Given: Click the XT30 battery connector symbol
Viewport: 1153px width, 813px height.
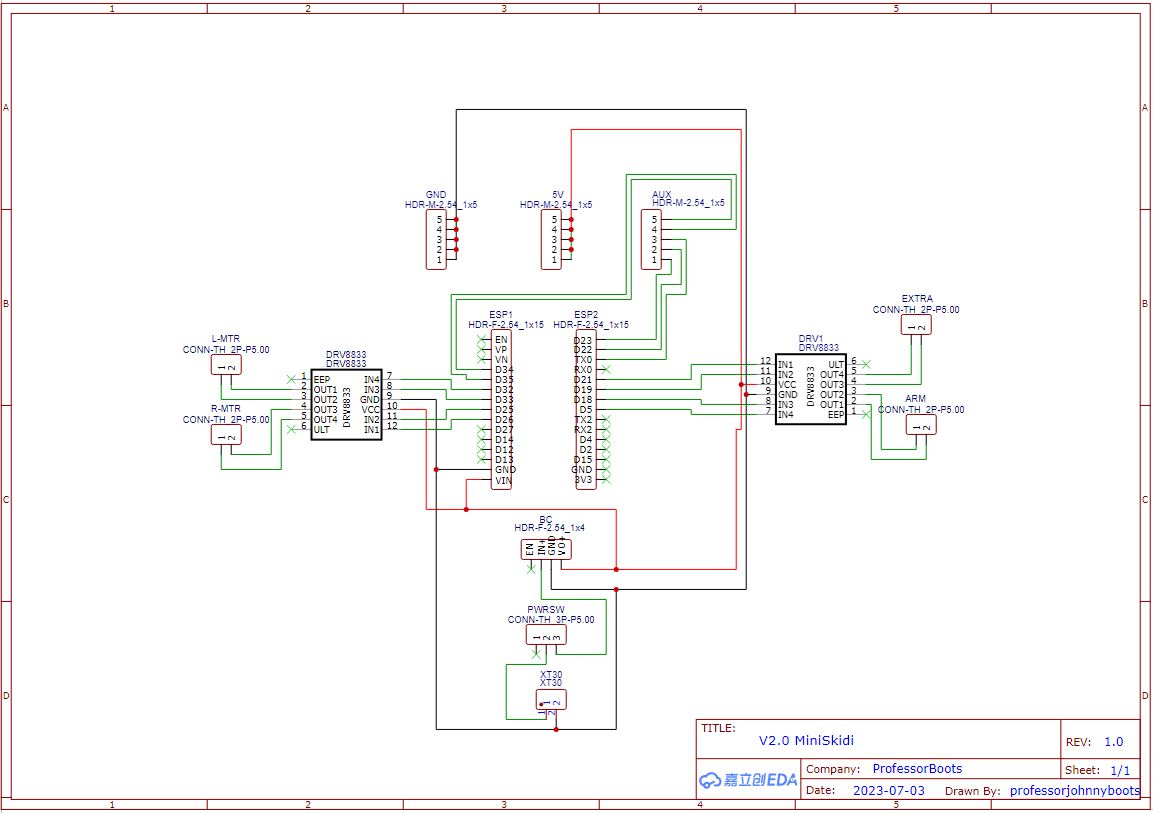Looking at the screenshot, I should pos(551,699).
